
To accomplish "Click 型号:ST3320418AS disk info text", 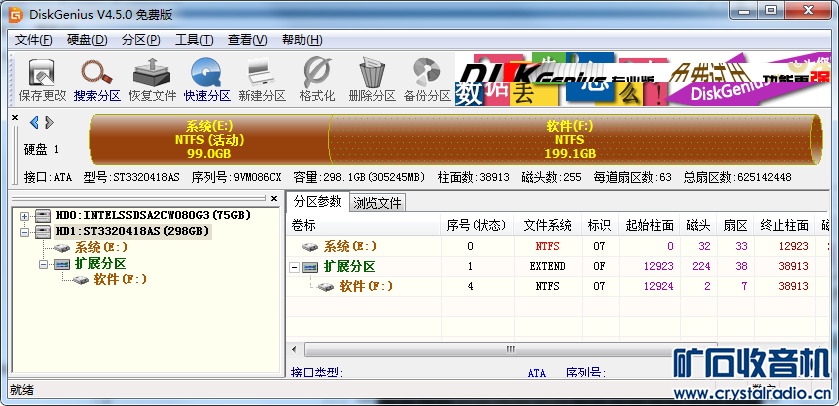I will click(132, 178).
